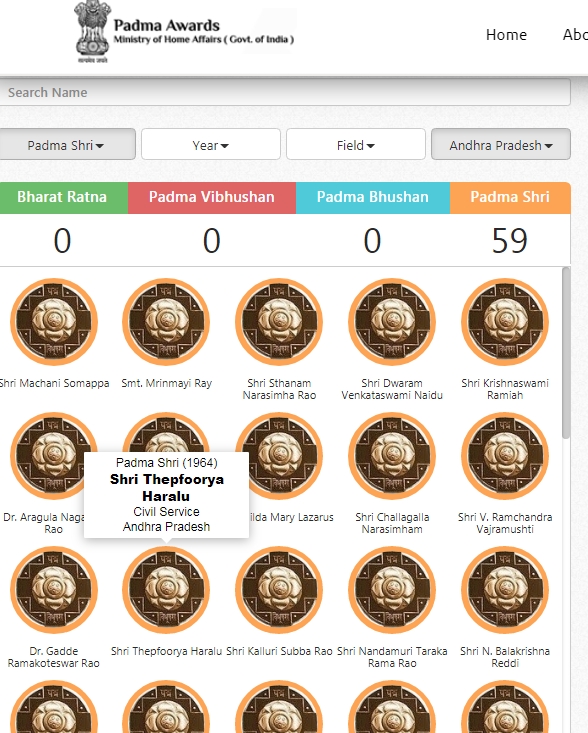The image size is (588, 733).
Task: Open Smt. Mrinmayi Ray's medal icon
Action: coord(166,322)
